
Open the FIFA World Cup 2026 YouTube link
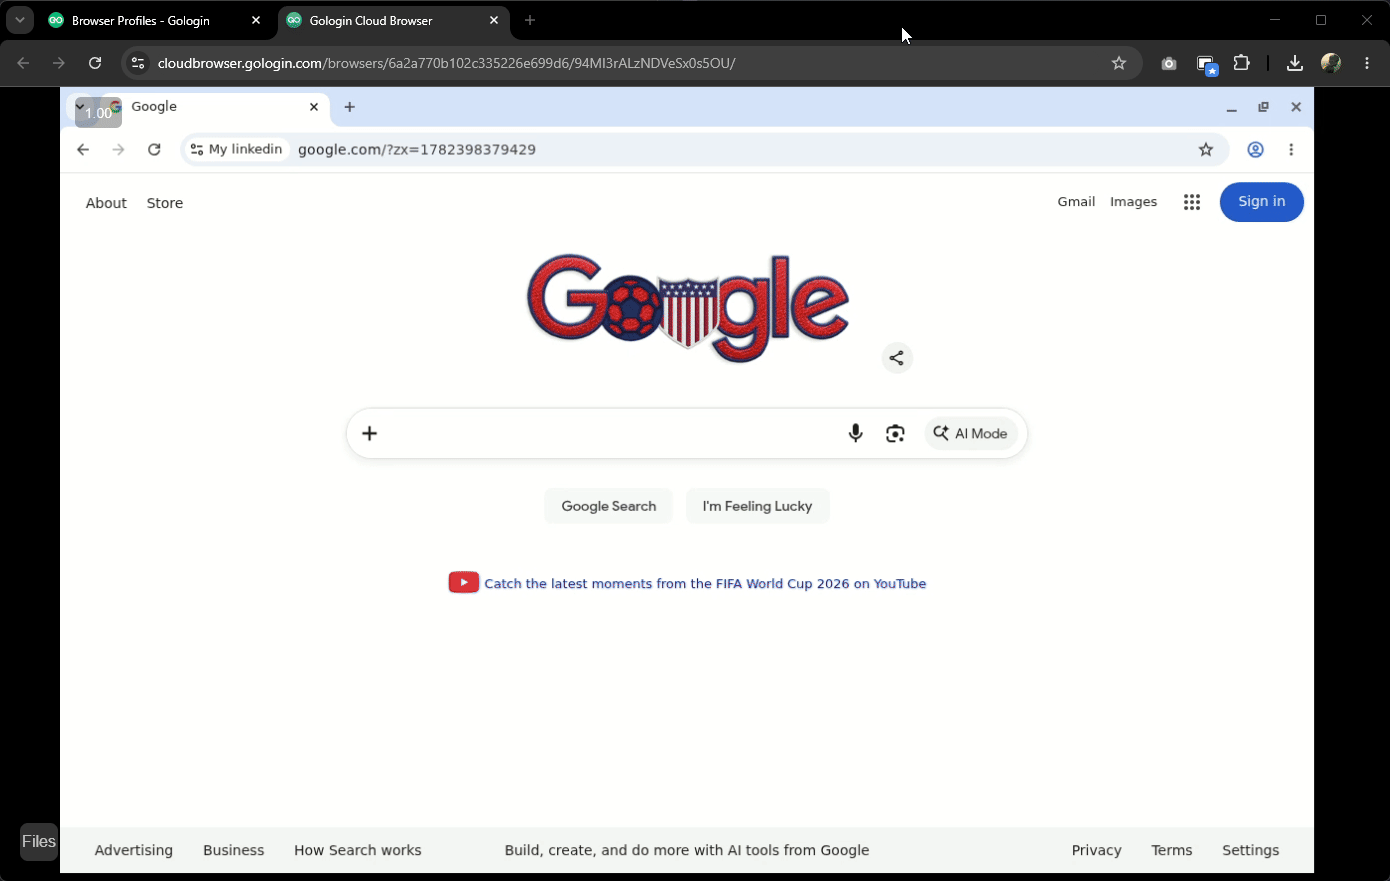click(705, 584)
